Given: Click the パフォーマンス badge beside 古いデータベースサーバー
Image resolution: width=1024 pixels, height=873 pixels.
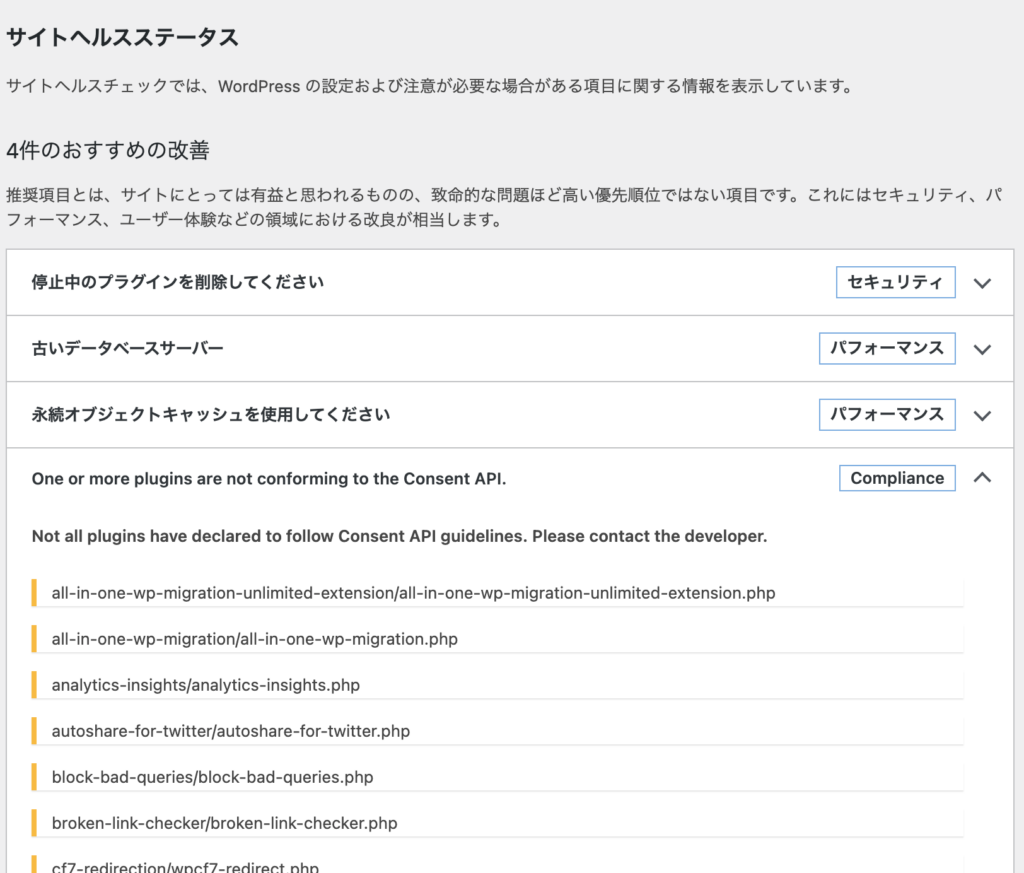Looking at the screenshot, I should (x=887, y=348).
